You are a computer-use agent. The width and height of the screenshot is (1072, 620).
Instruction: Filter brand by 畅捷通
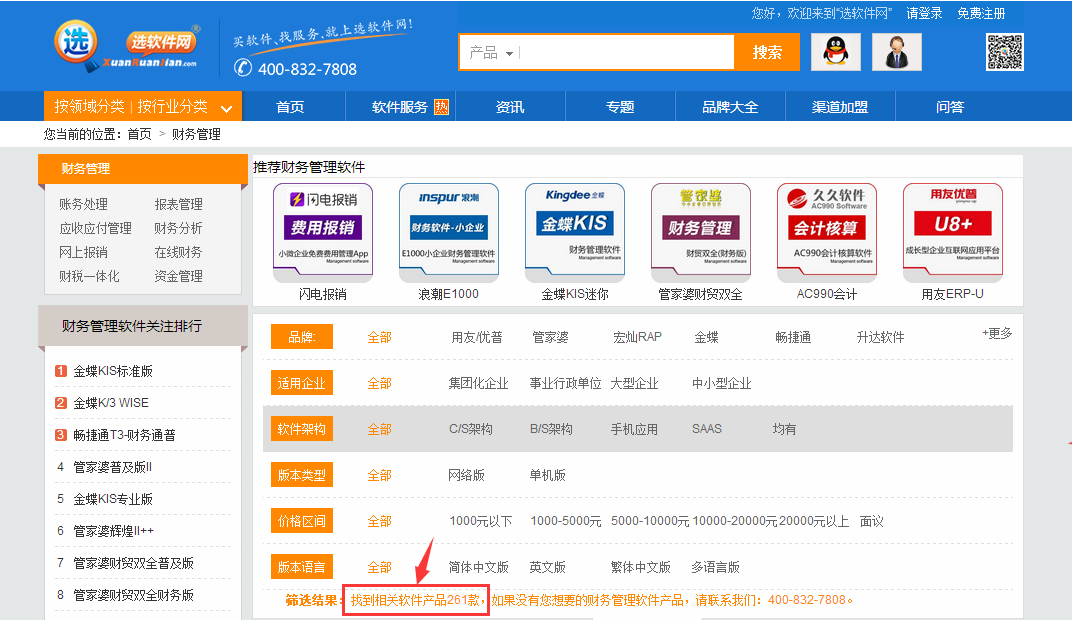[793, 337]
